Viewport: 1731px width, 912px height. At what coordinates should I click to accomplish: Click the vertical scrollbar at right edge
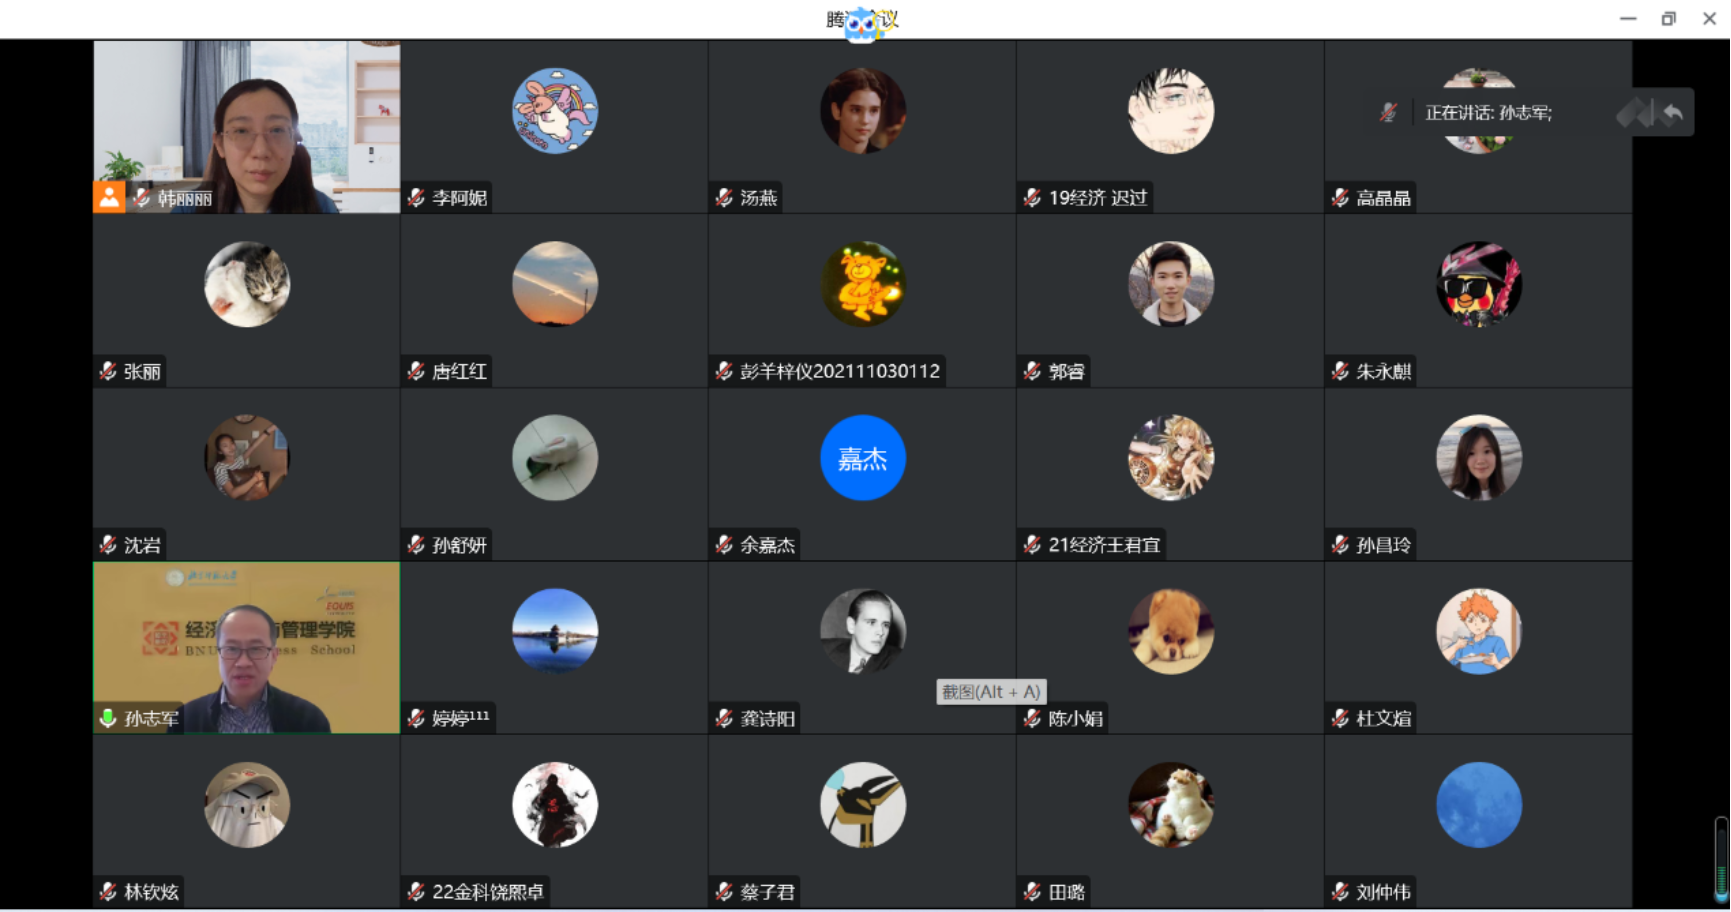(x=1721, y=859)
